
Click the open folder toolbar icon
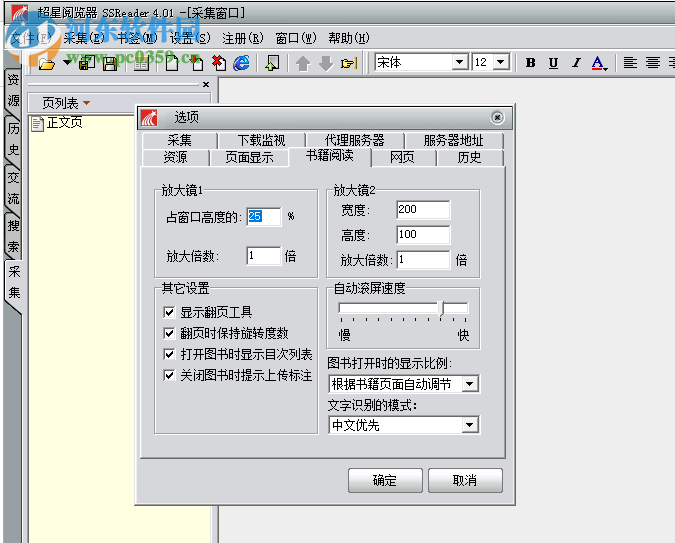tap(47, 64)
